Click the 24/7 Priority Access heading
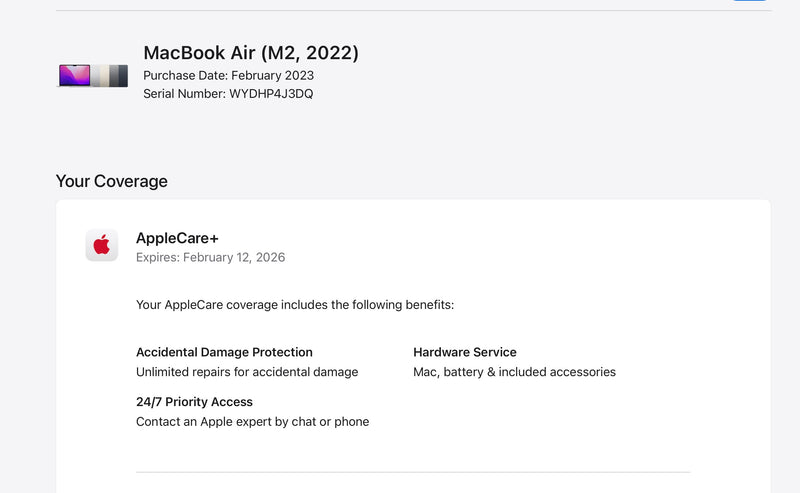This screenshot has height=493, width=800. (194, 402)
